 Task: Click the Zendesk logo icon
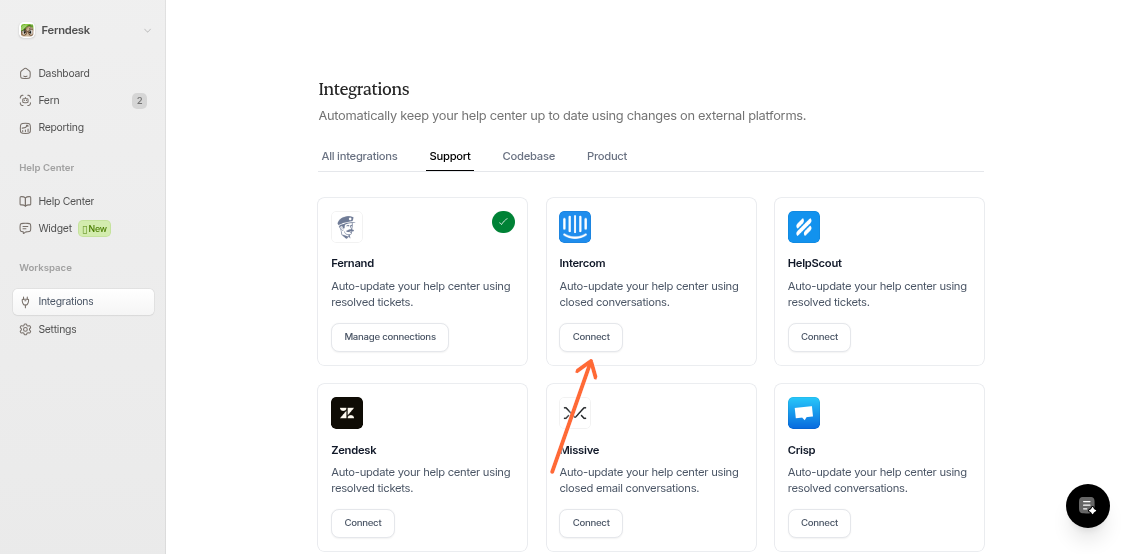point(347,413)
